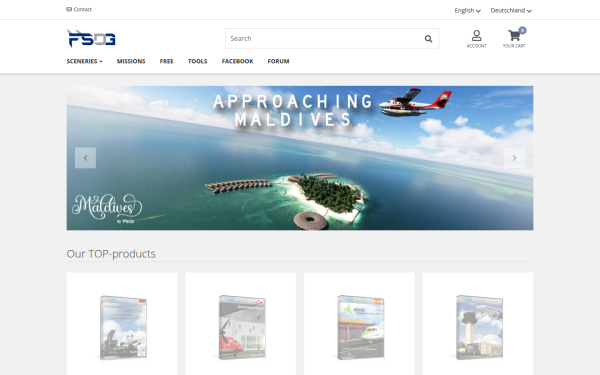This screenshot has width=600, height=375.
Task: Open the Approaching Maldives banner
Action: 300,158
